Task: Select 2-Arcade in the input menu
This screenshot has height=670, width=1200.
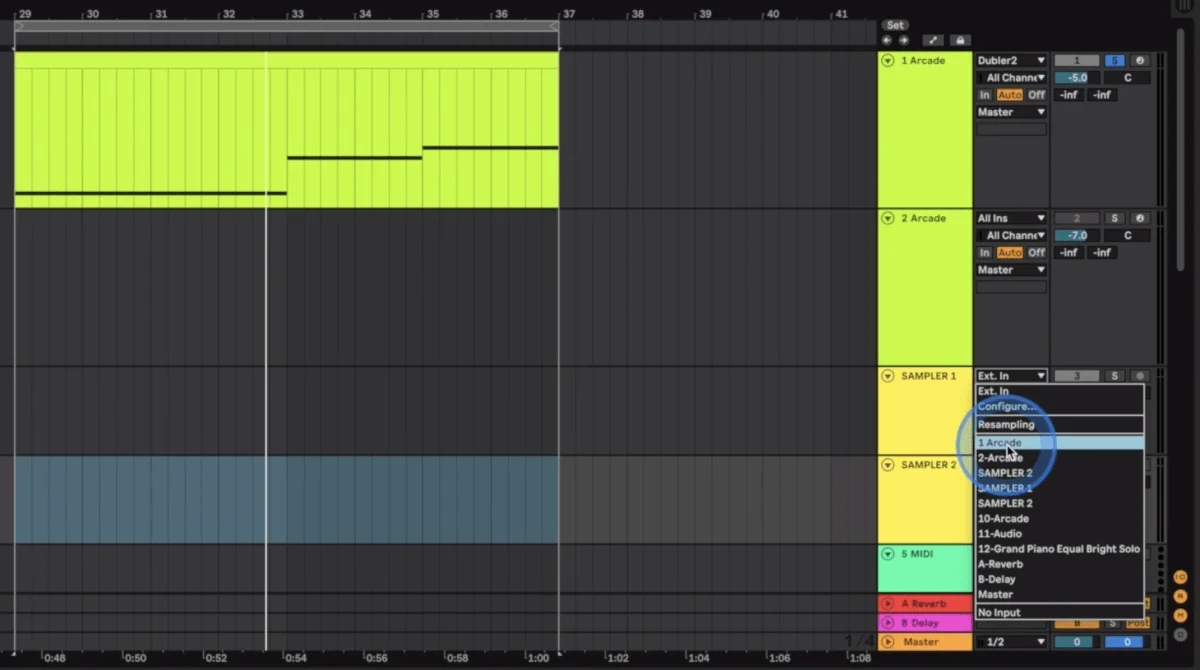Action: [x=1059, y=458]
